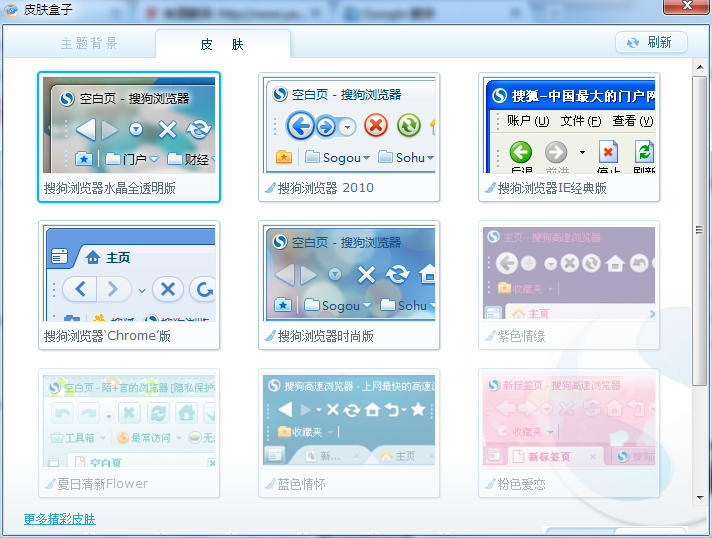The image size is (712, 538).
Task: Click pencil icon beside 紫色情缘 label
Action: click(489, 336)
